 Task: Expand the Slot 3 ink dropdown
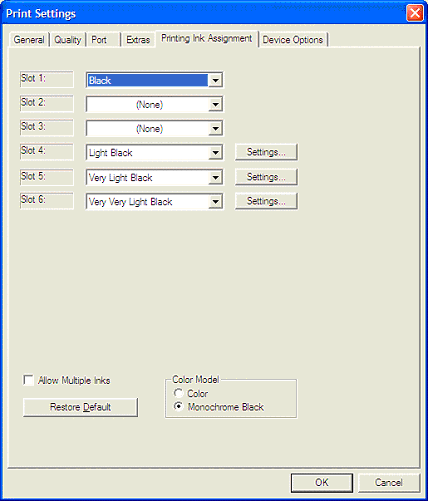point(215,129)
